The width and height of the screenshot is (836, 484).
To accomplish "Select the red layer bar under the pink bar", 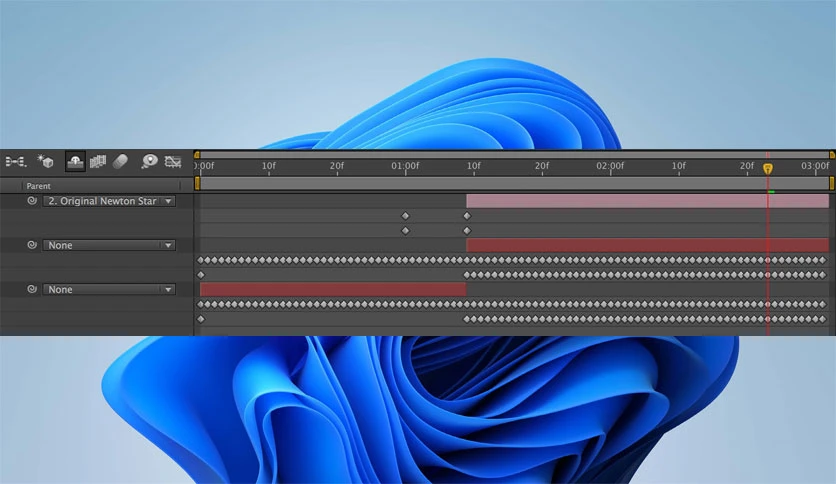I will [x=647, y=245].
